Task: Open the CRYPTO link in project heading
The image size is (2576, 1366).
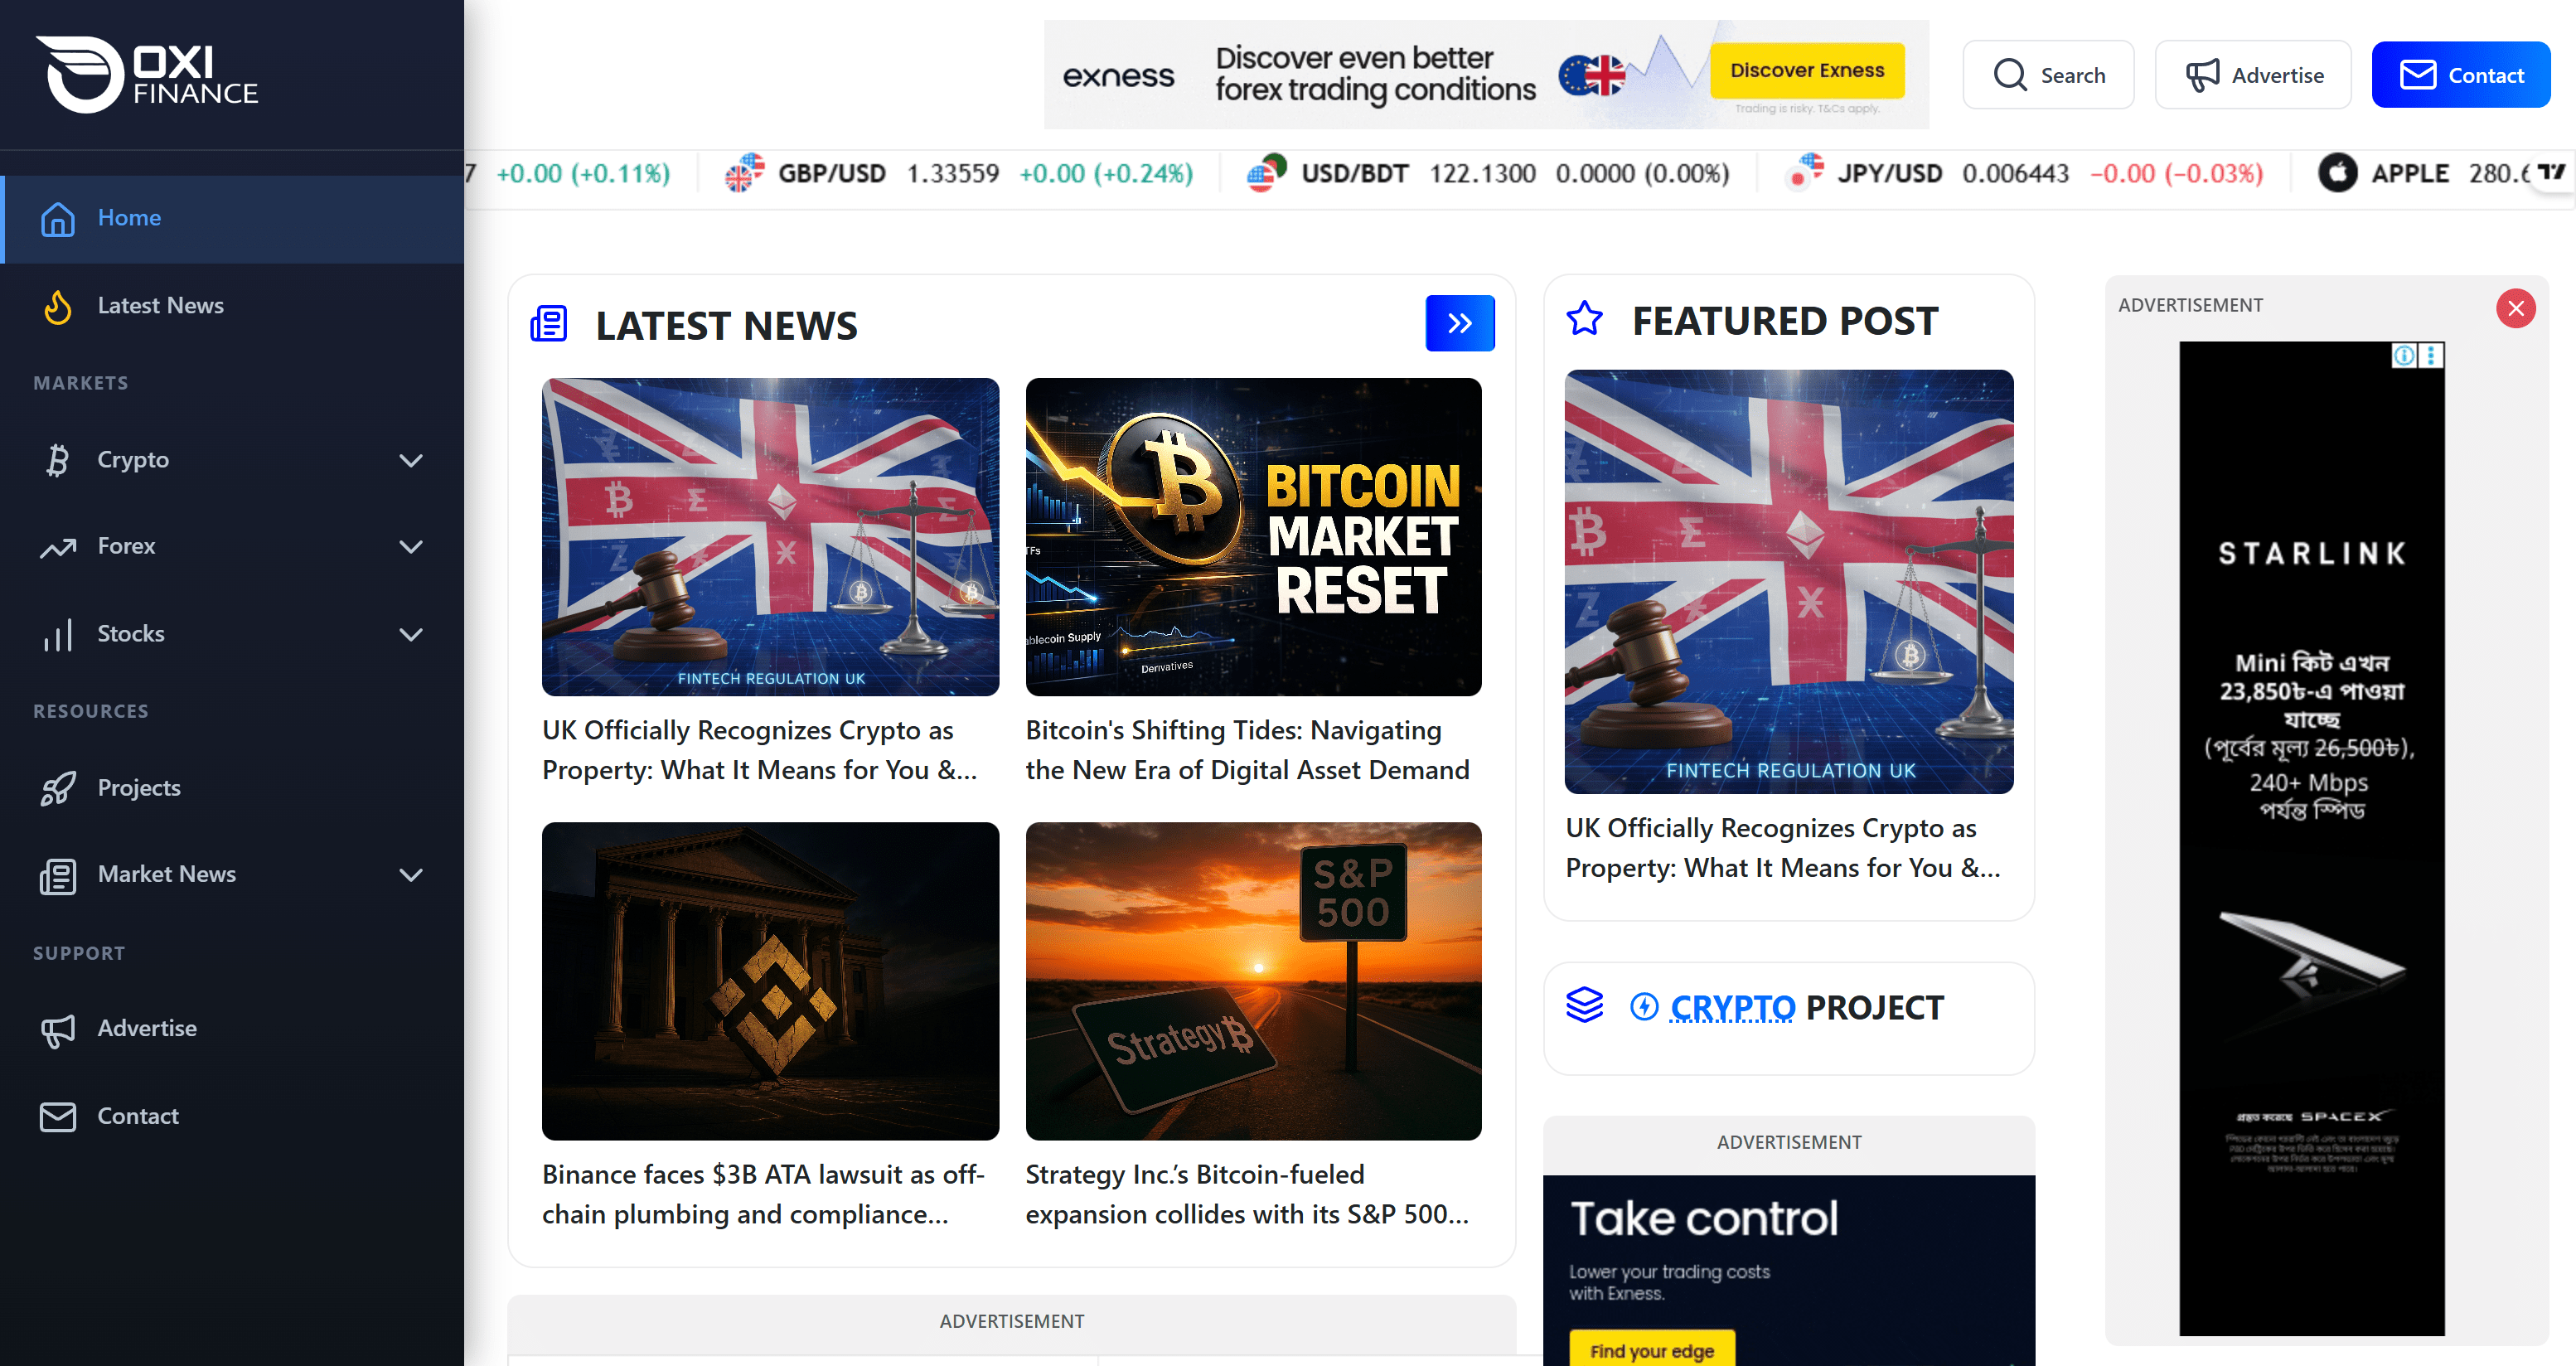Action: coord(1732,1008)
